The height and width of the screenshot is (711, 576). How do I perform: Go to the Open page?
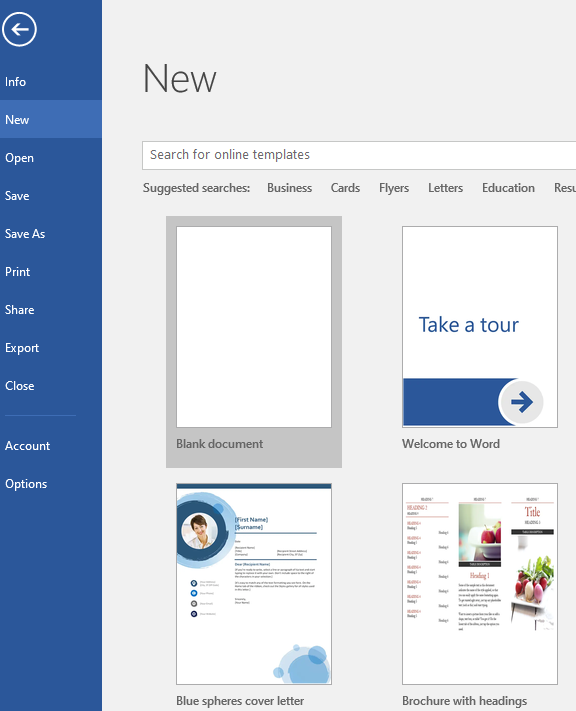click(x=51, y=158)
